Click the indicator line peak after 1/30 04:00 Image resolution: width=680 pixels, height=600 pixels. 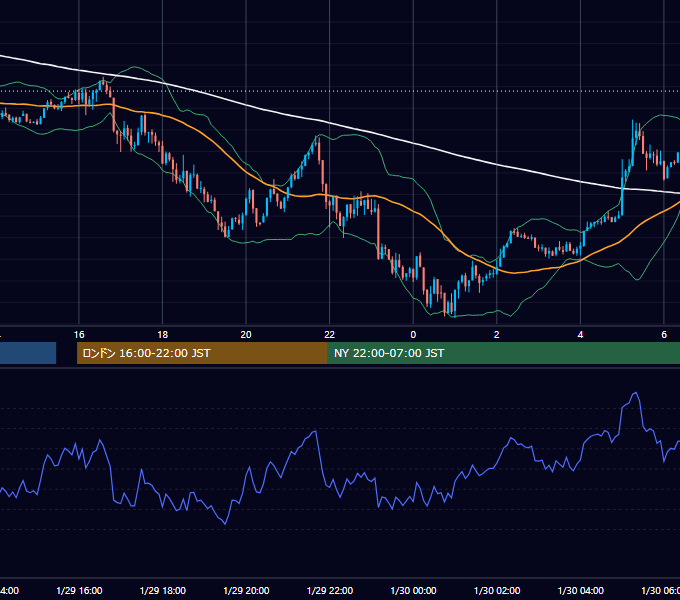[636, 393]
